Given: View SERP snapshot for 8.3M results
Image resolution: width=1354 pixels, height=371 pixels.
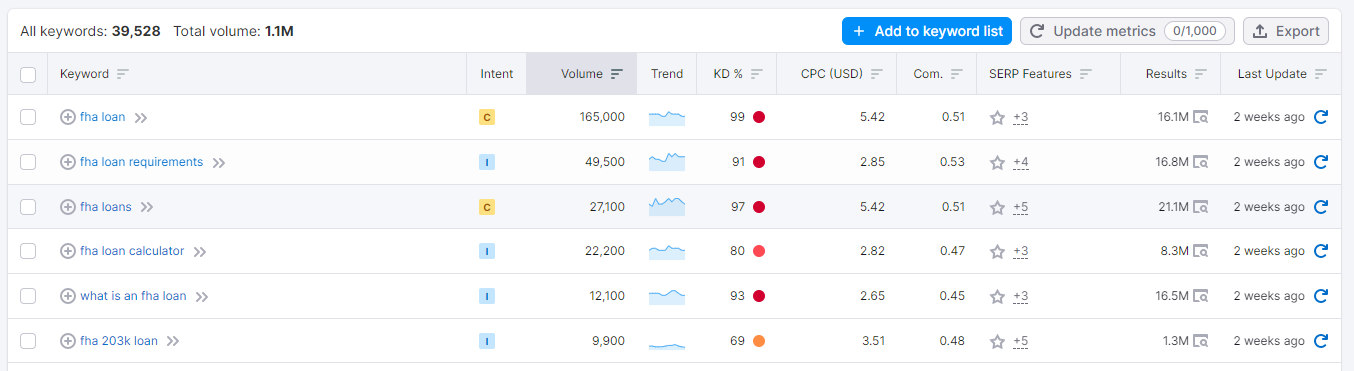Looking at the screenshot, I should [1201, 252].
